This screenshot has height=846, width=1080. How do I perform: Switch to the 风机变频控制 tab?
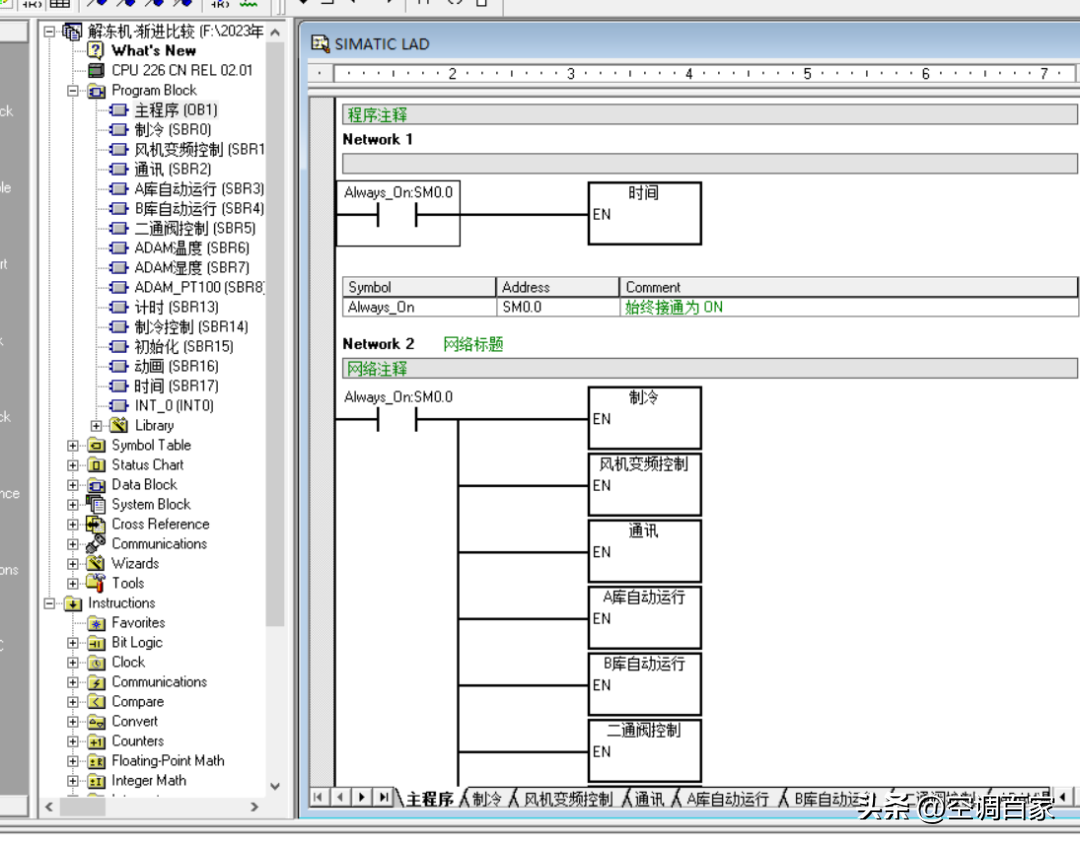pyautogui.click(x=567, y=799)
